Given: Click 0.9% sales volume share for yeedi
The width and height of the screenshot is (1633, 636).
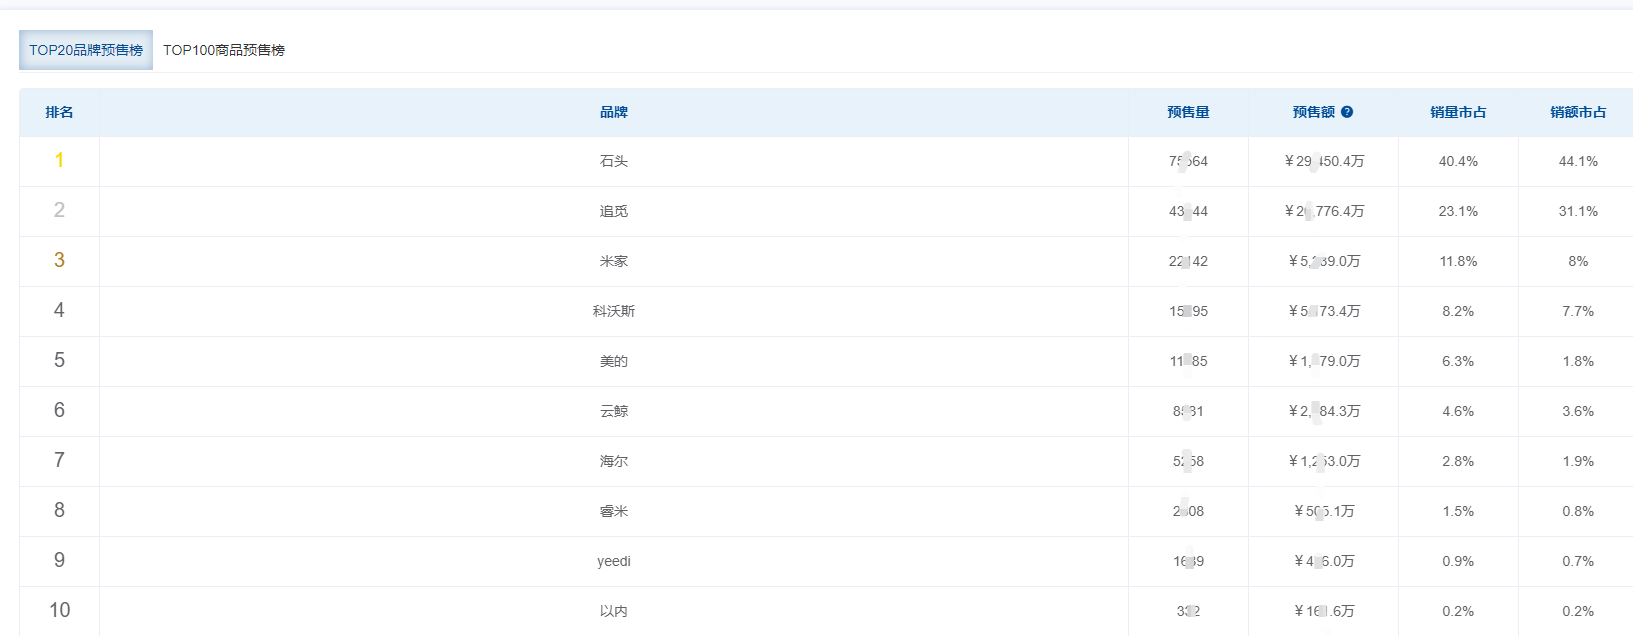Looking at the screenshot, I should click(1458, 561).
